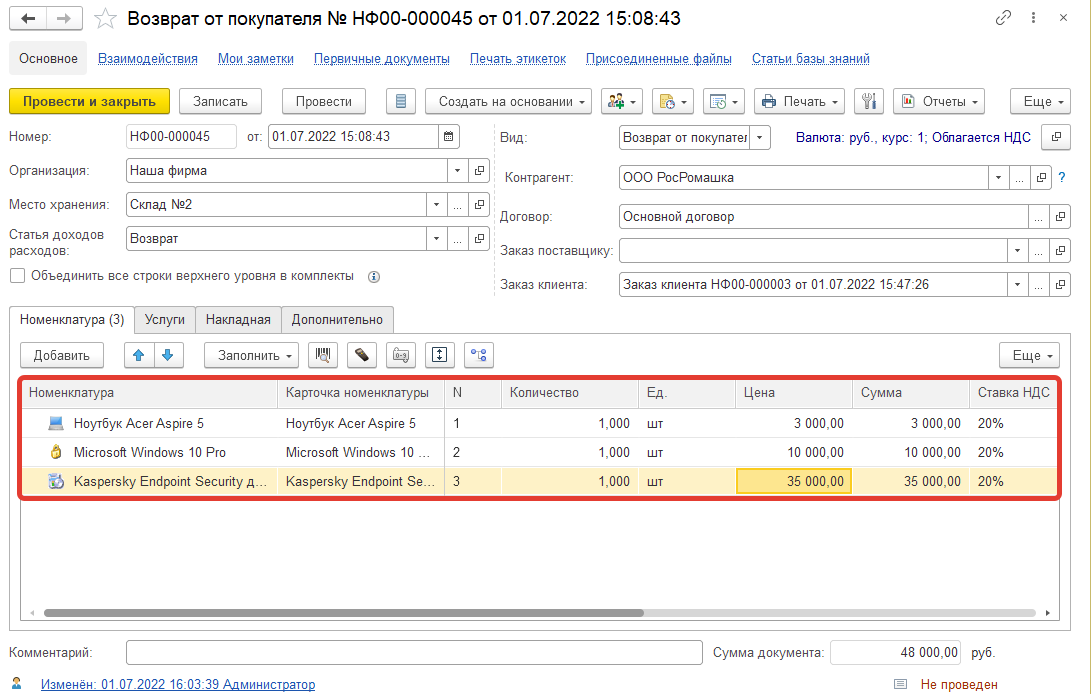1091x694 pixels.
Task: Open the "Дополнительно" tab
Action: pos(337,320)
